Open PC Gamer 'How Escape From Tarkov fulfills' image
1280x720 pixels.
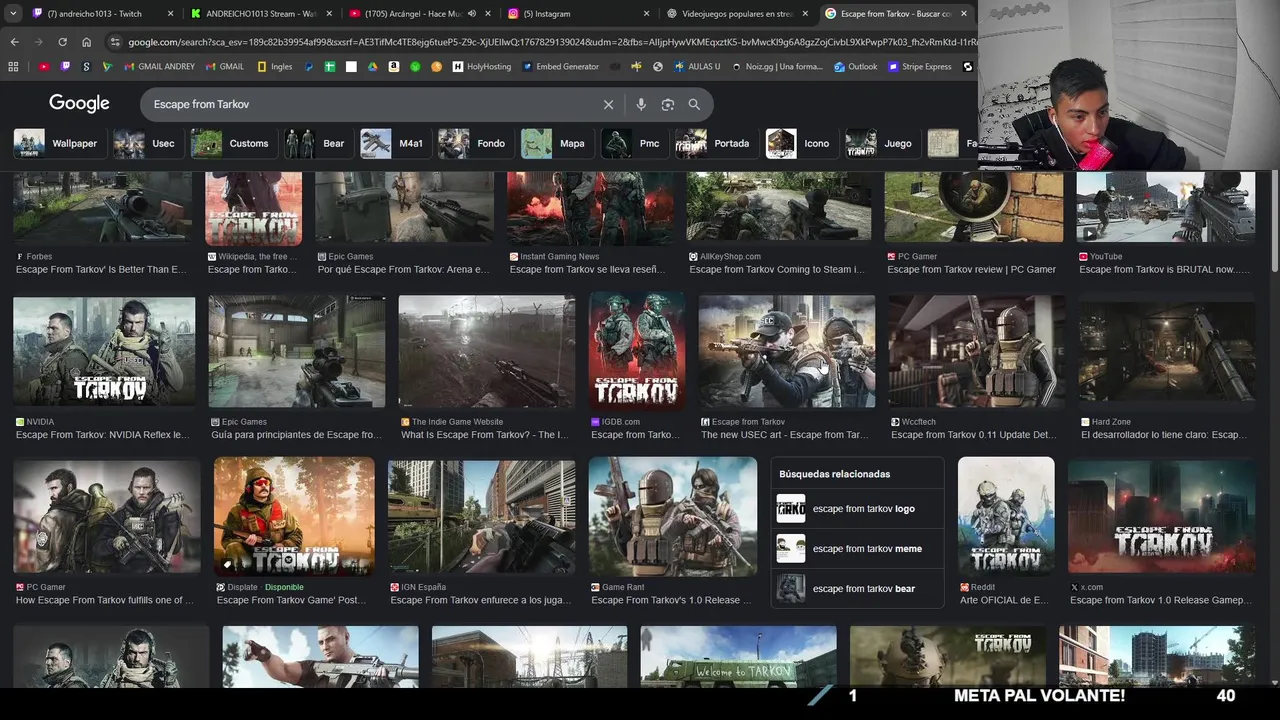point(107,516)
